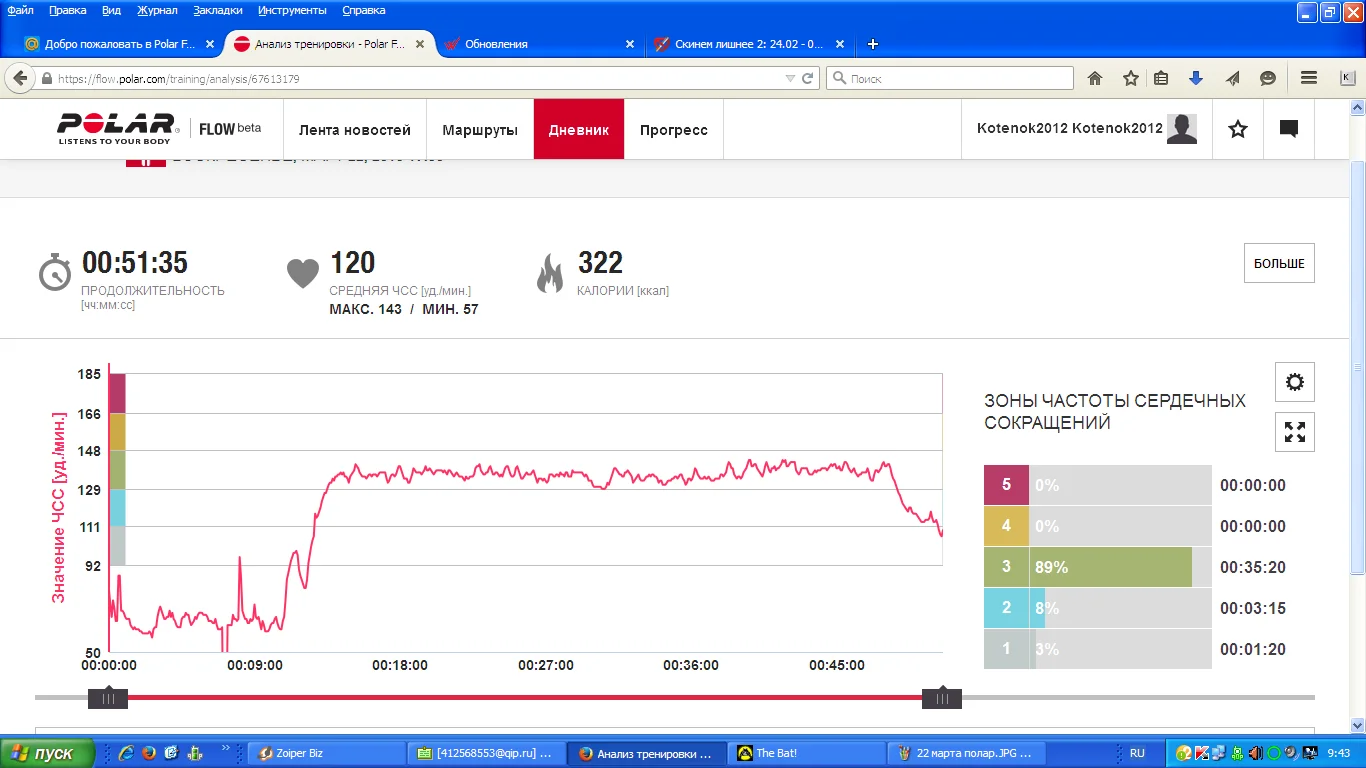1366x768 pixels.
Task: Click the heart icon beside average HR
Action: point(302,273)
